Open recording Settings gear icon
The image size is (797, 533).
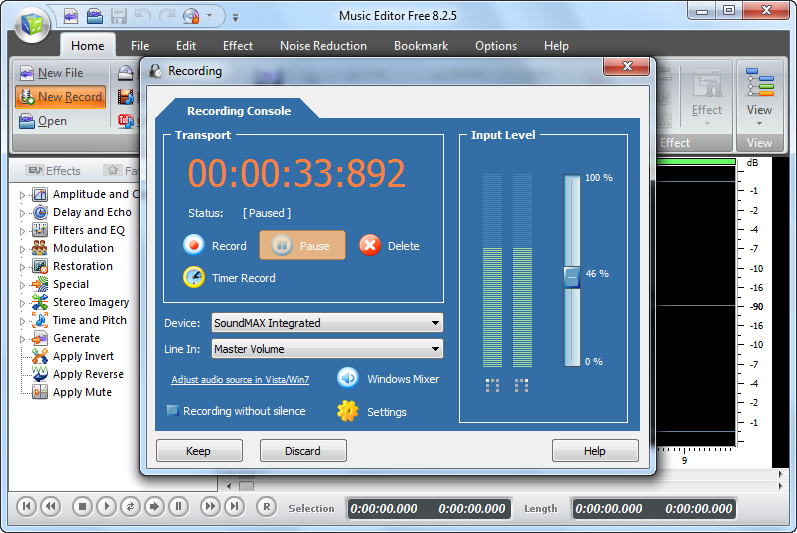pyautogui.click(x=348, y=411)
